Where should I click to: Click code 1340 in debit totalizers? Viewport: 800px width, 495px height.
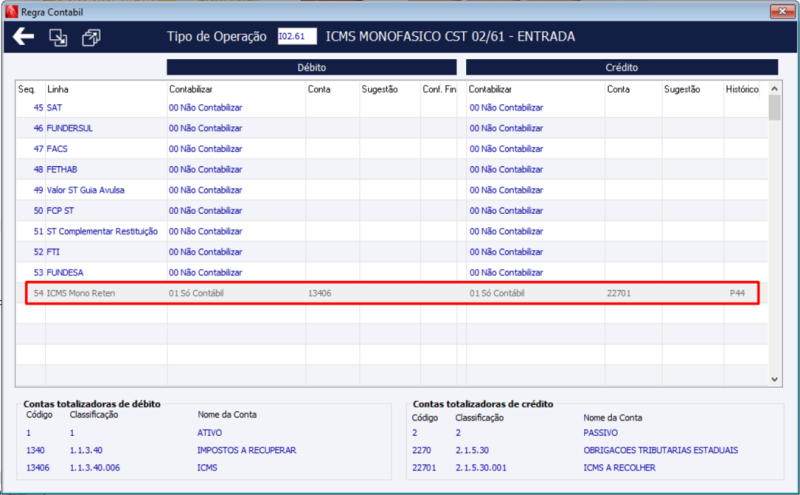tap(35, 450)
